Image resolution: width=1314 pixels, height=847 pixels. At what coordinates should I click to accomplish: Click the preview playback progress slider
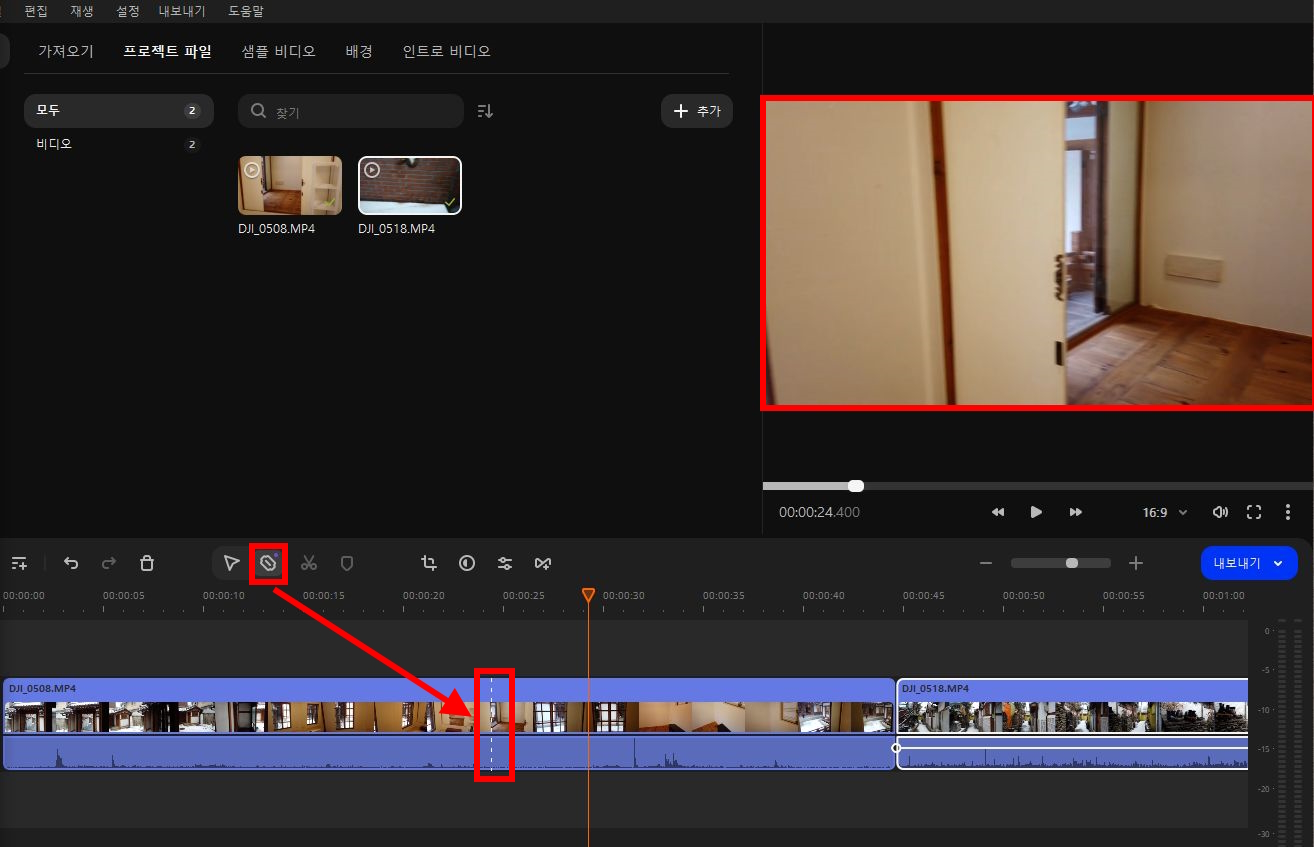pyautogui.click(x=1038, y=486)
